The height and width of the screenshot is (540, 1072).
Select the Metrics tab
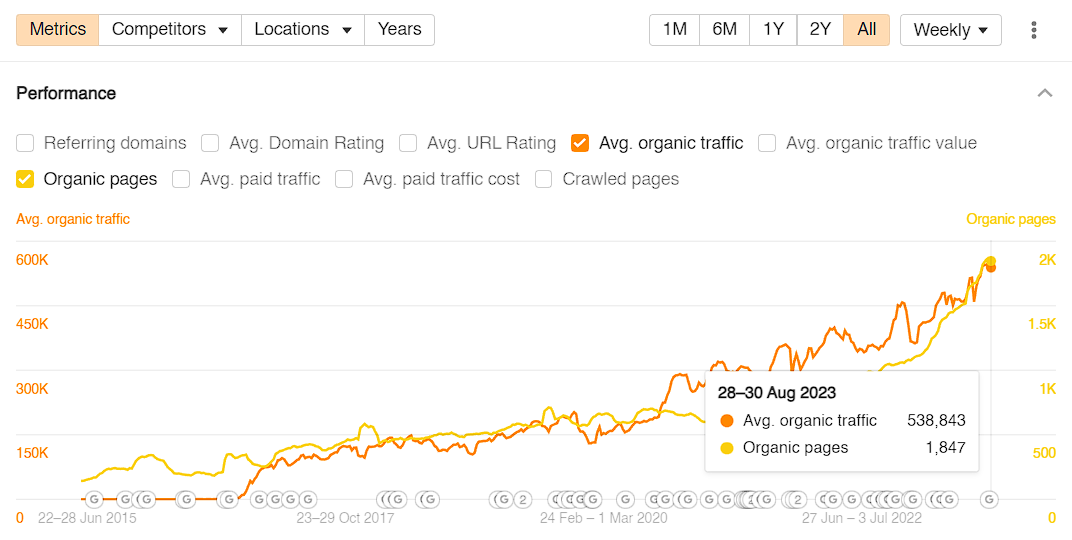[x=57, y=29]
